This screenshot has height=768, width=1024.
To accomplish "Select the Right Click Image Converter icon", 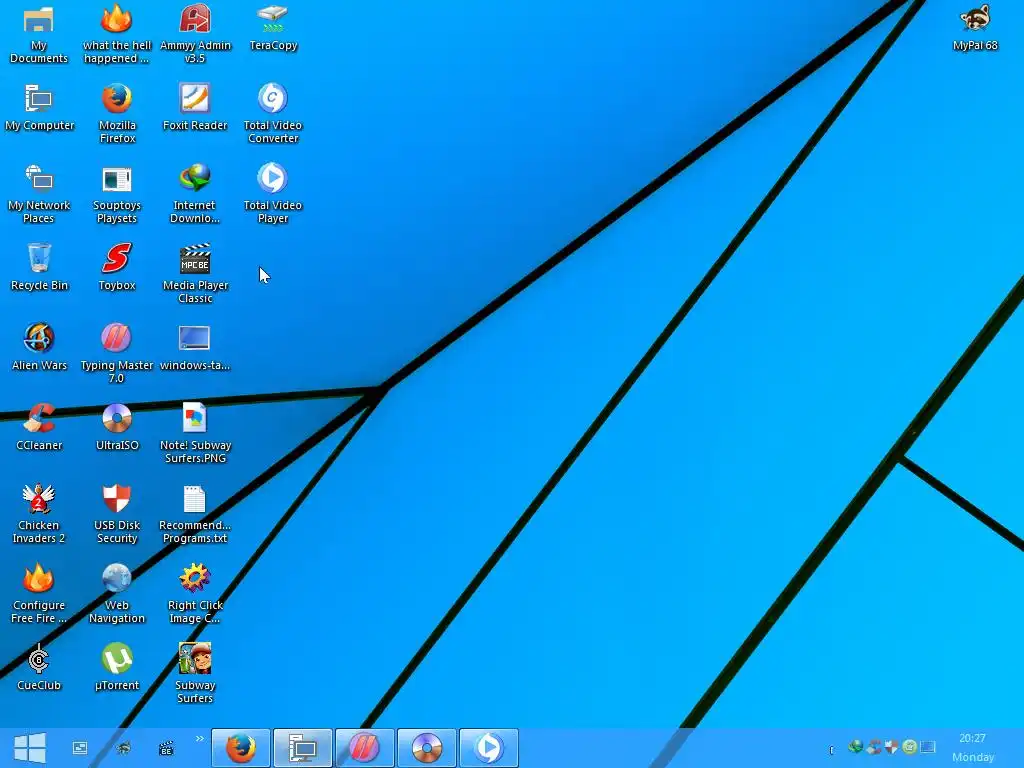I will point(195,594).
